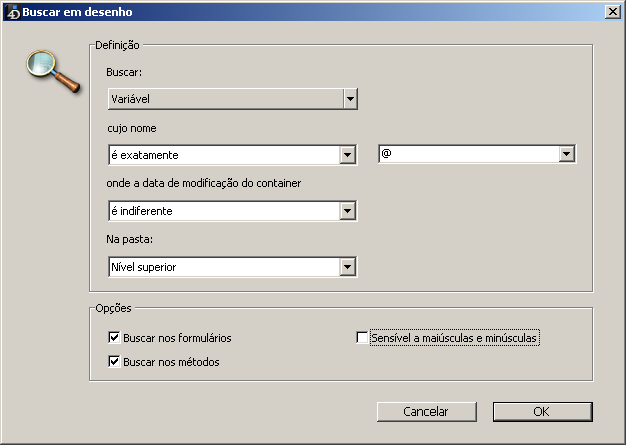Open the "Nível superior" folder dropdown

[x=224, y=267]
